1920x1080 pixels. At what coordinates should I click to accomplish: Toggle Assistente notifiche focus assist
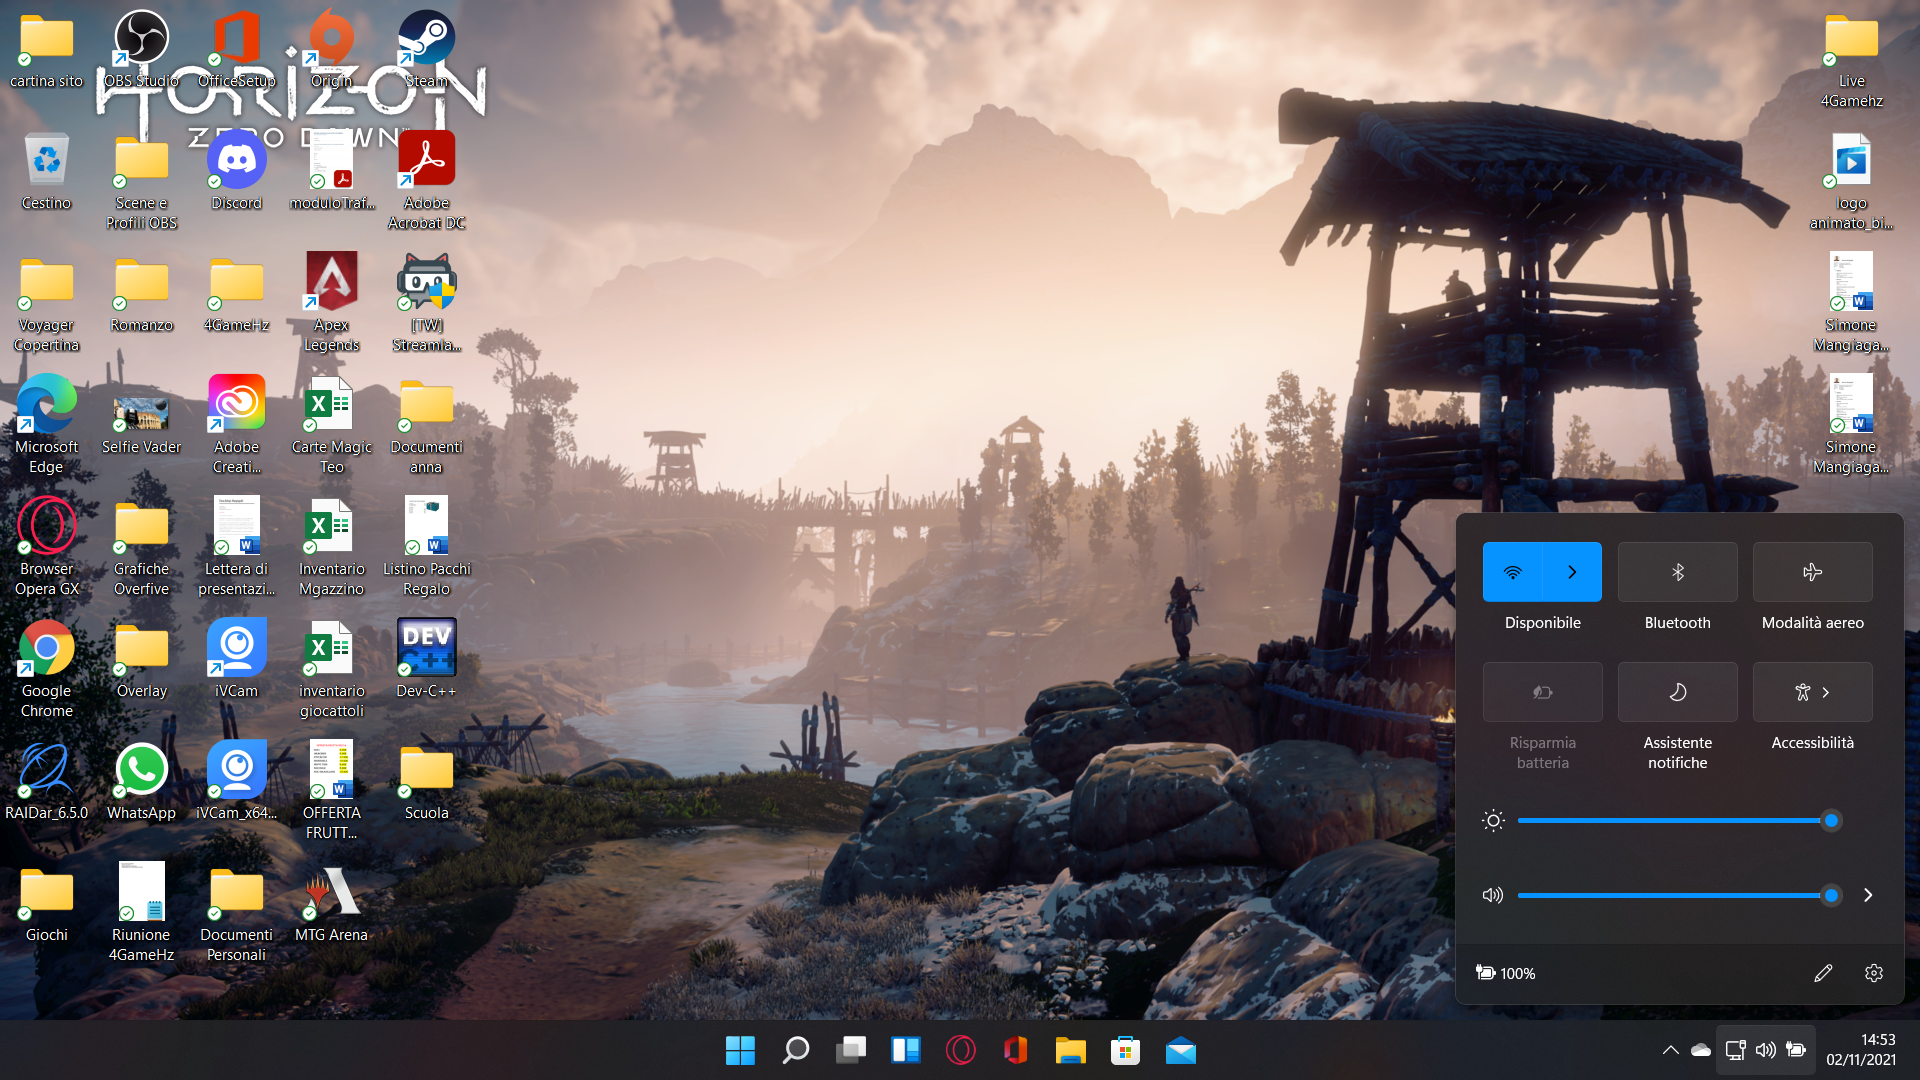(x=1677, y=692)
